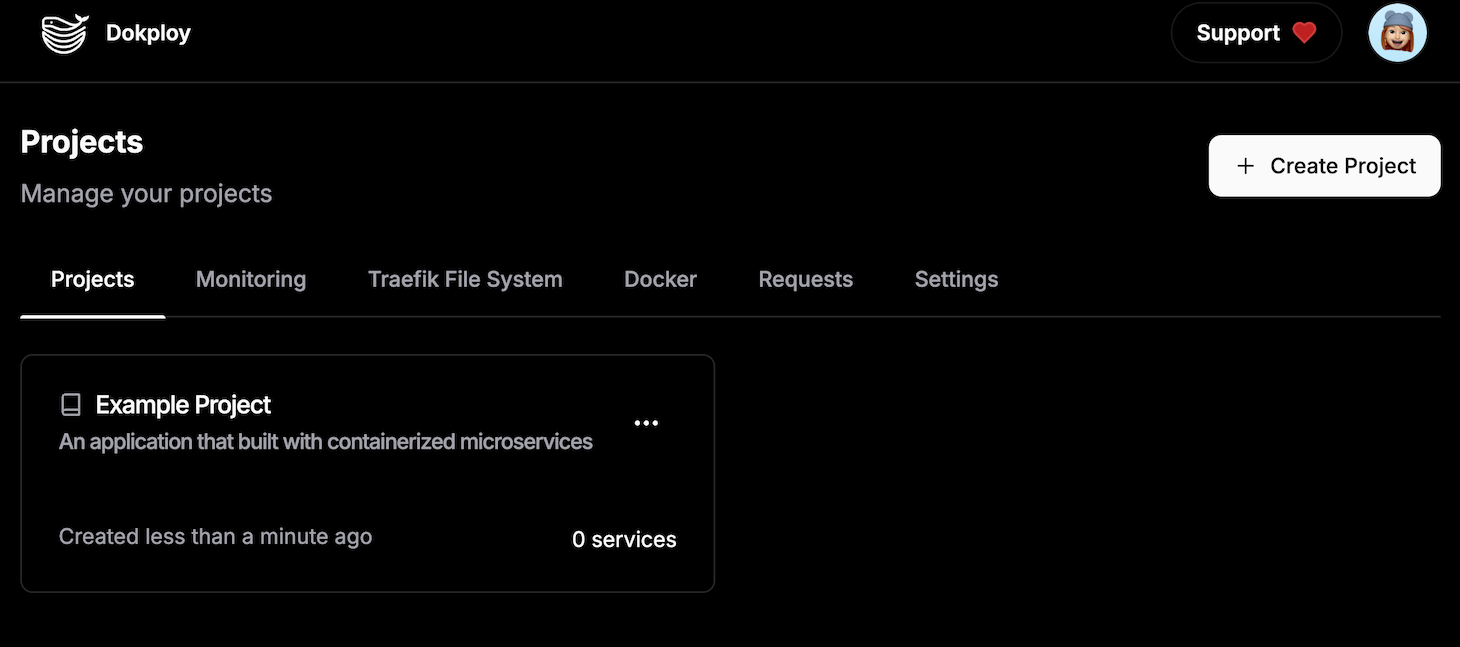Image resolution: width=1460 pixels, height=647 pixels.
Task: Click the Dokploy whale logo
Action: [x=64, y=31]
